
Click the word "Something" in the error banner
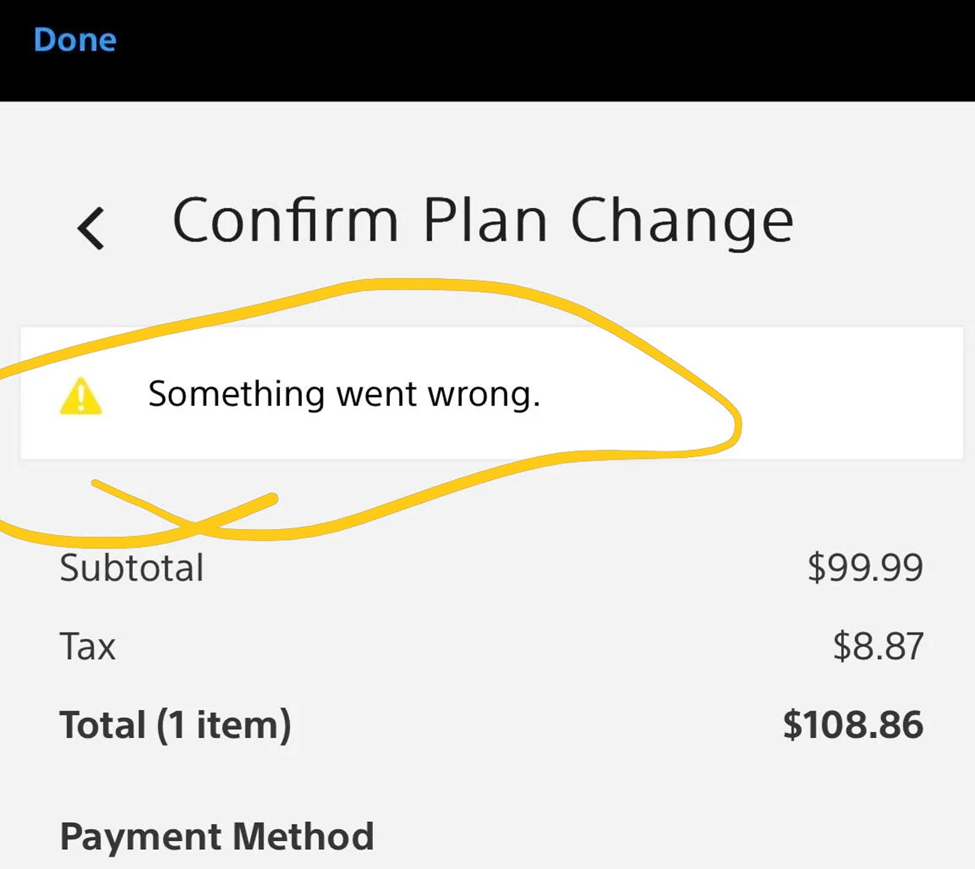236,394
